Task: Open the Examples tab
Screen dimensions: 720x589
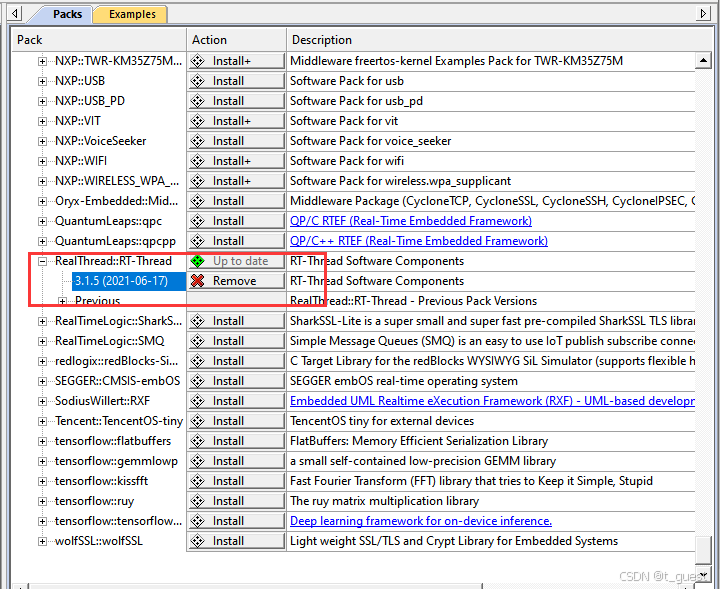Action: pyautogui.click(x=132, y=14)
